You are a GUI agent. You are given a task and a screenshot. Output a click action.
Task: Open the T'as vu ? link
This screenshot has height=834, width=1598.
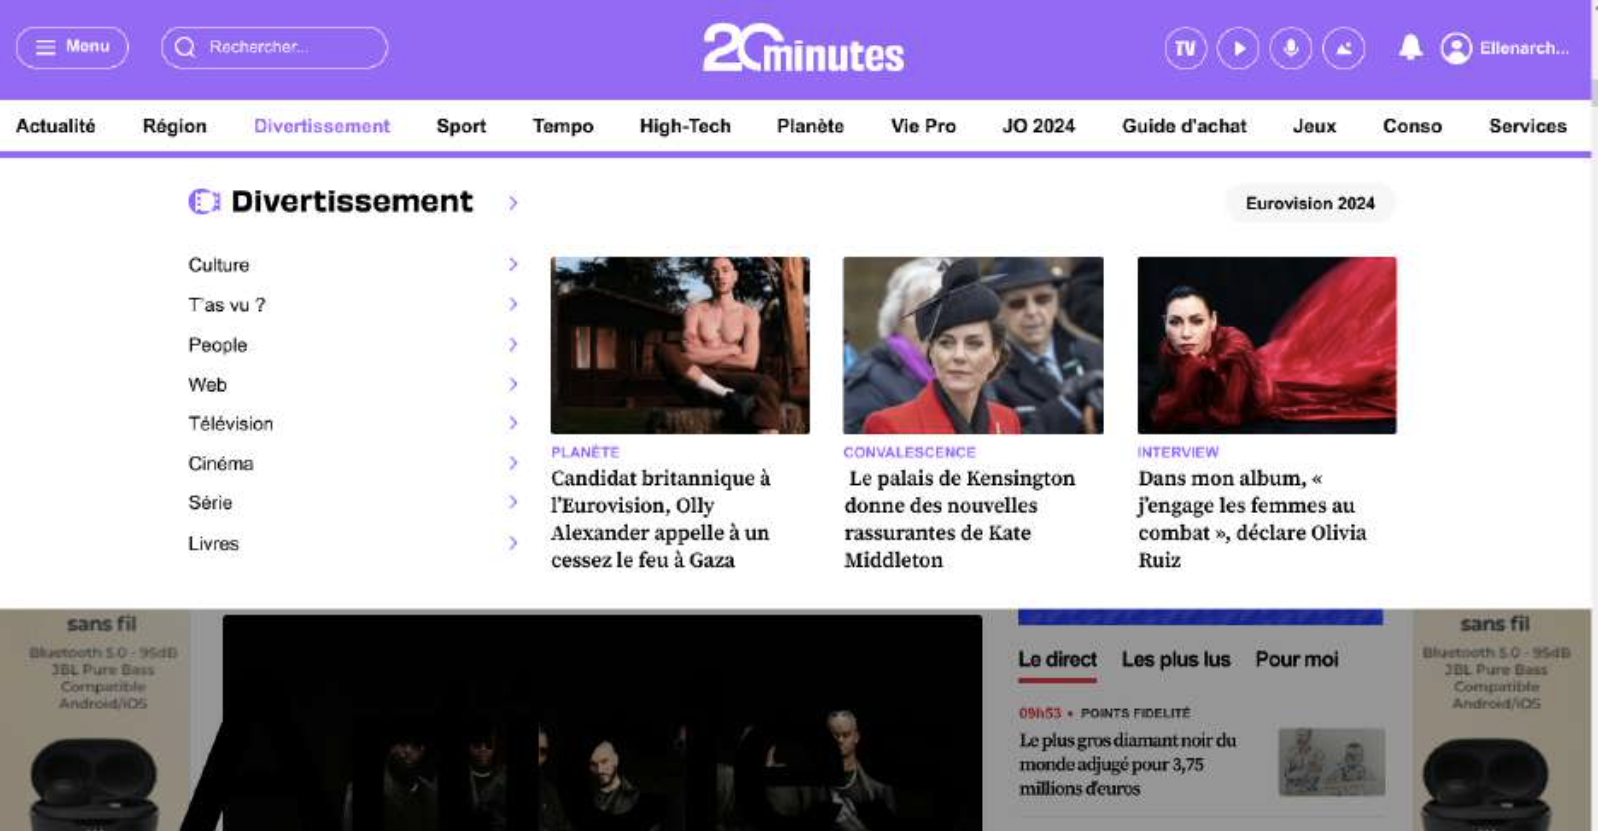click(x=227, y=305)
